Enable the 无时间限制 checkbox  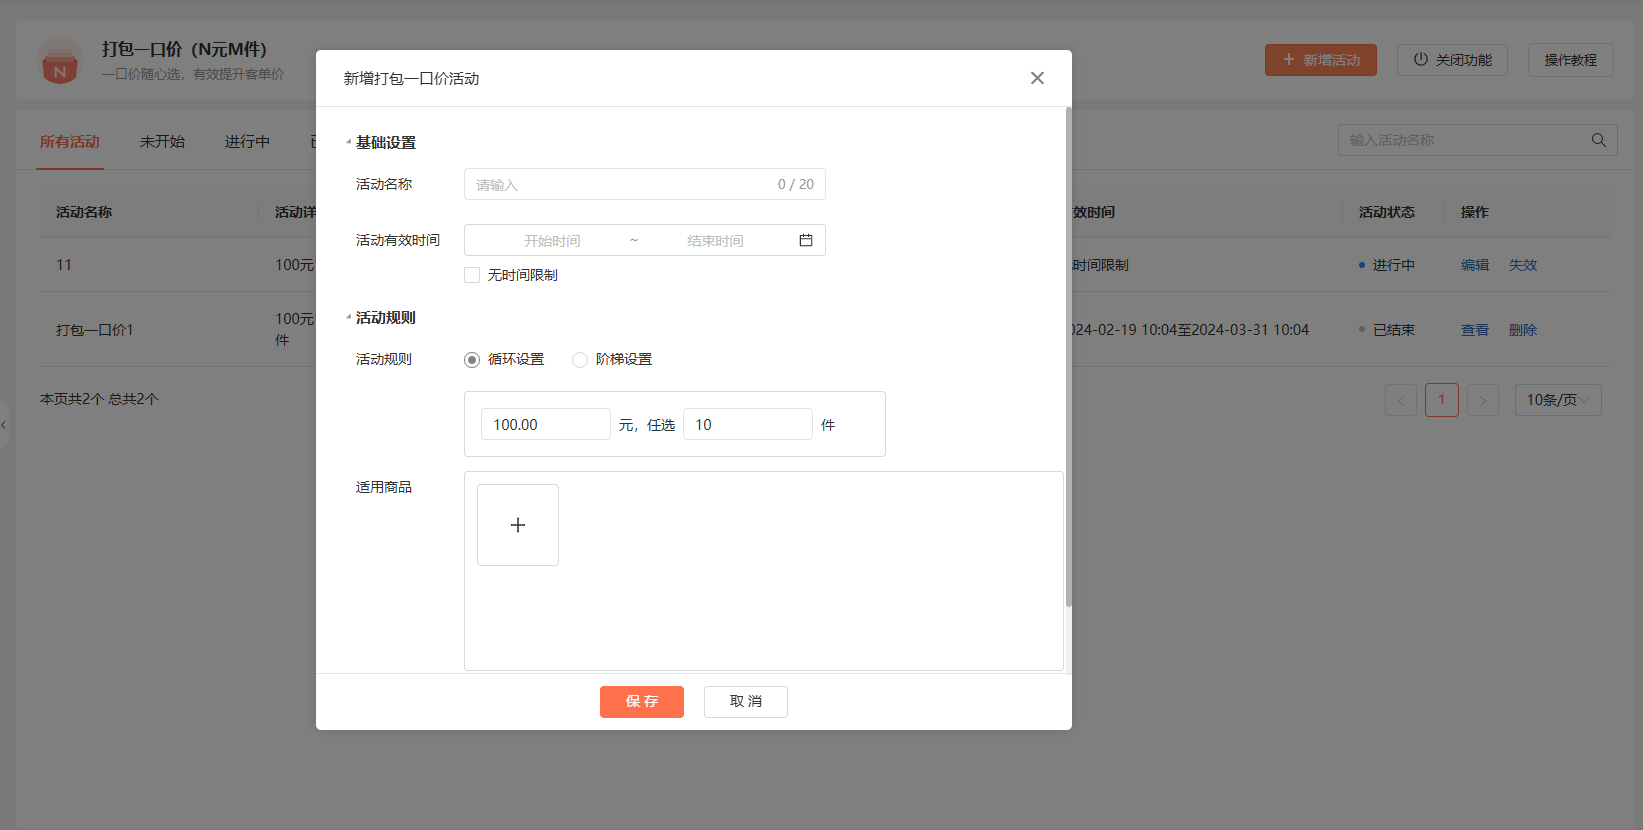(x=472, y=275)
